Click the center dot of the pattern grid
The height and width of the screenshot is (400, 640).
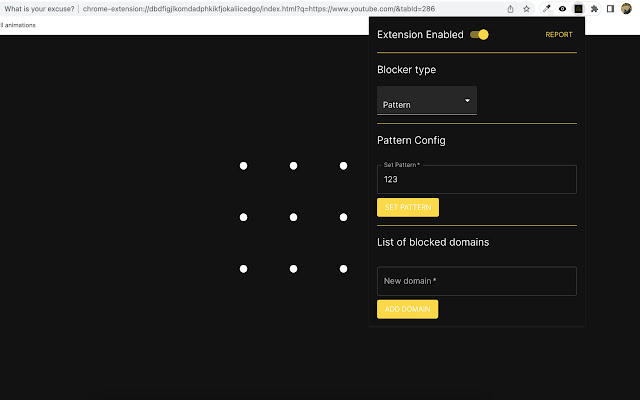(x=293, y=217)
